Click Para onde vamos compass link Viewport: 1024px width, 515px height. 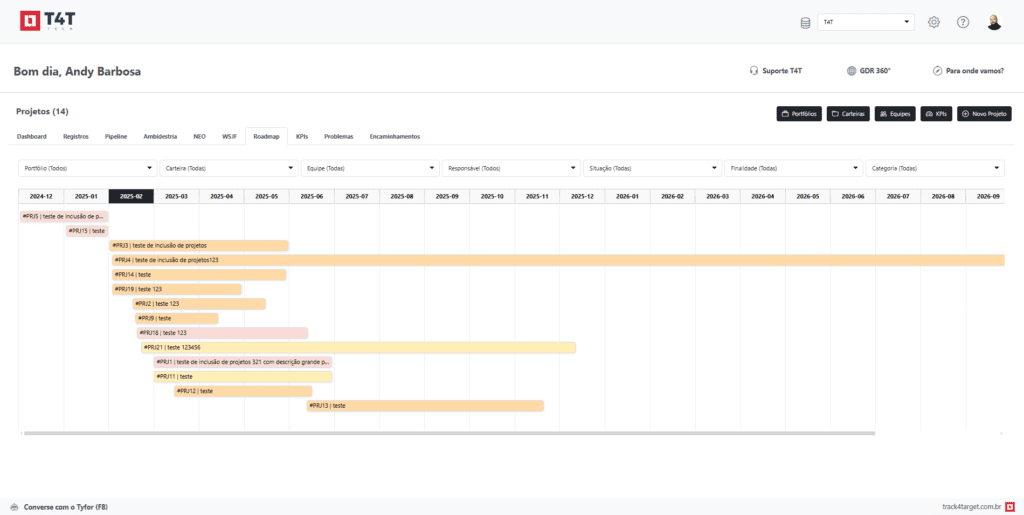(967, 71)
